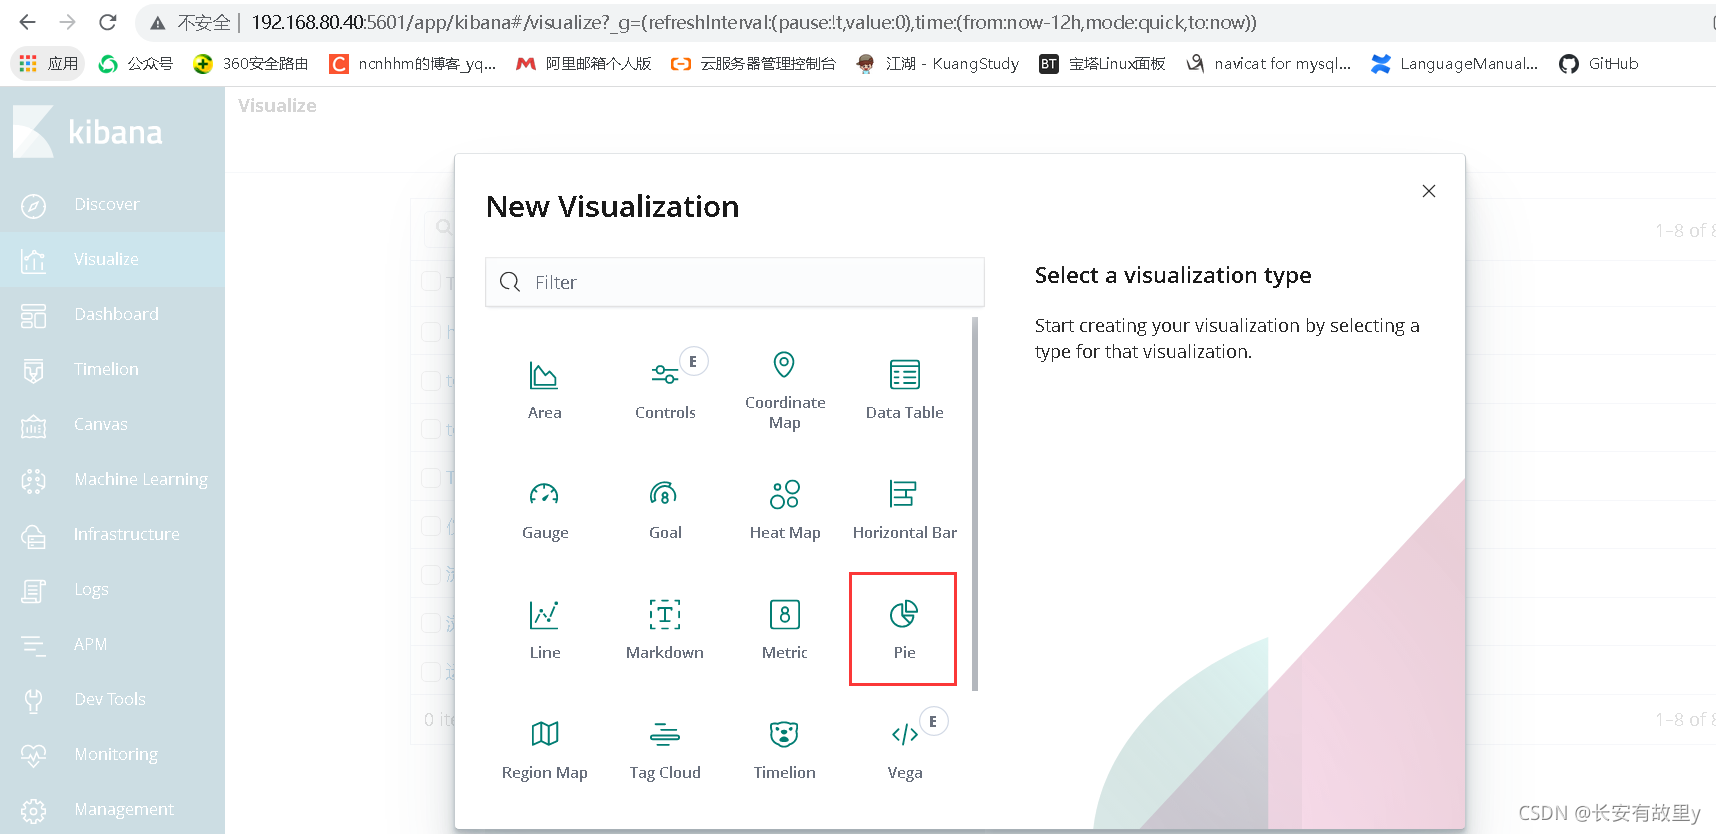Click the browser address bar URL

click(753, 22)
